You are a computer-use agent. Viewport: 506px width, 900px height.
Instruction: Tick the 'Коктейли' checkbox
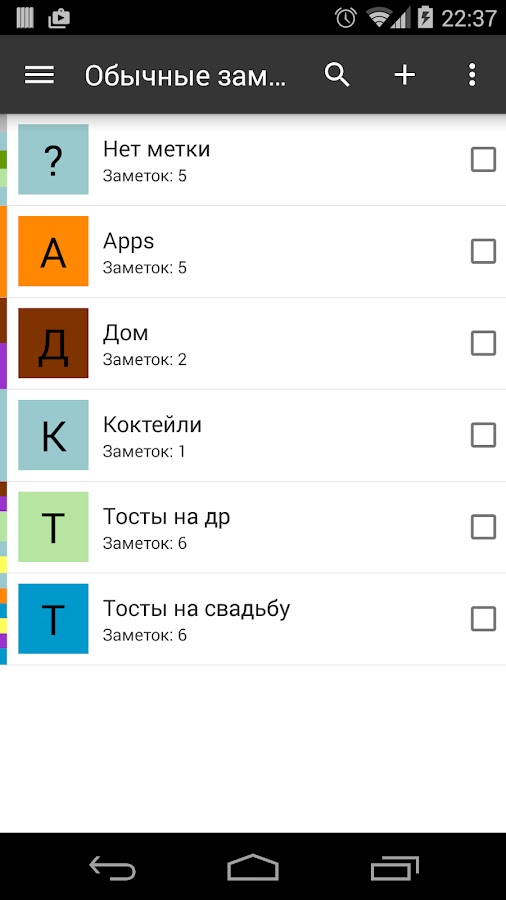[483, 435]
